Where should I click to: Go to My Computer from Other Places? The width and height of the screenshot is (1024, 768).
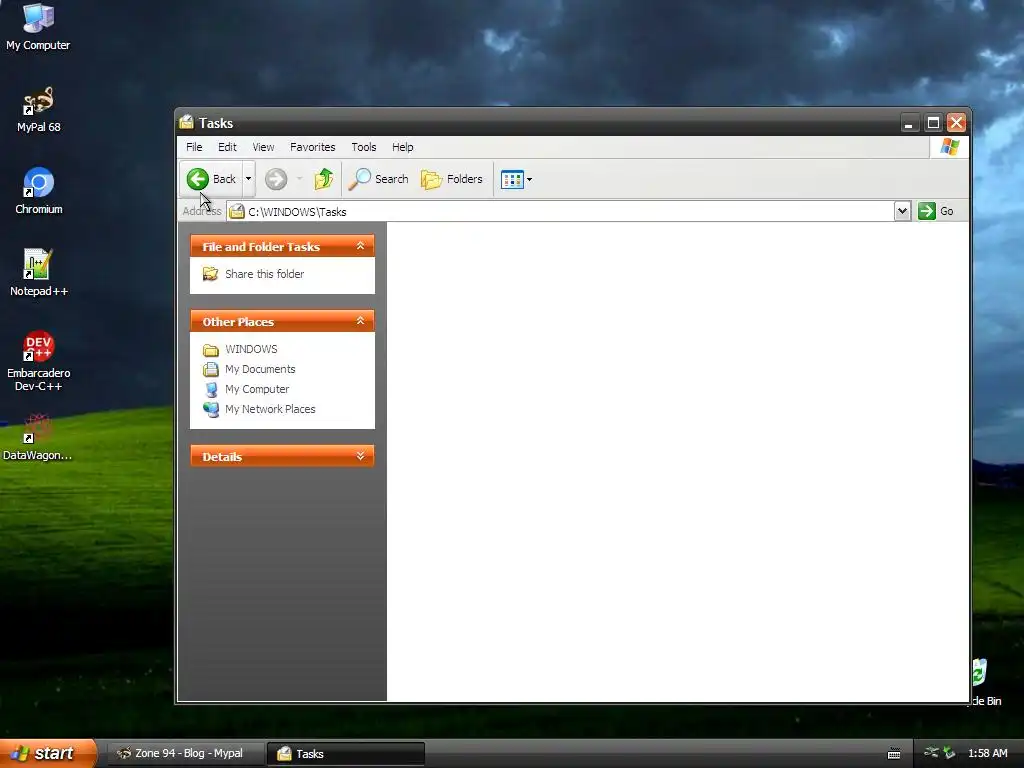257,389
